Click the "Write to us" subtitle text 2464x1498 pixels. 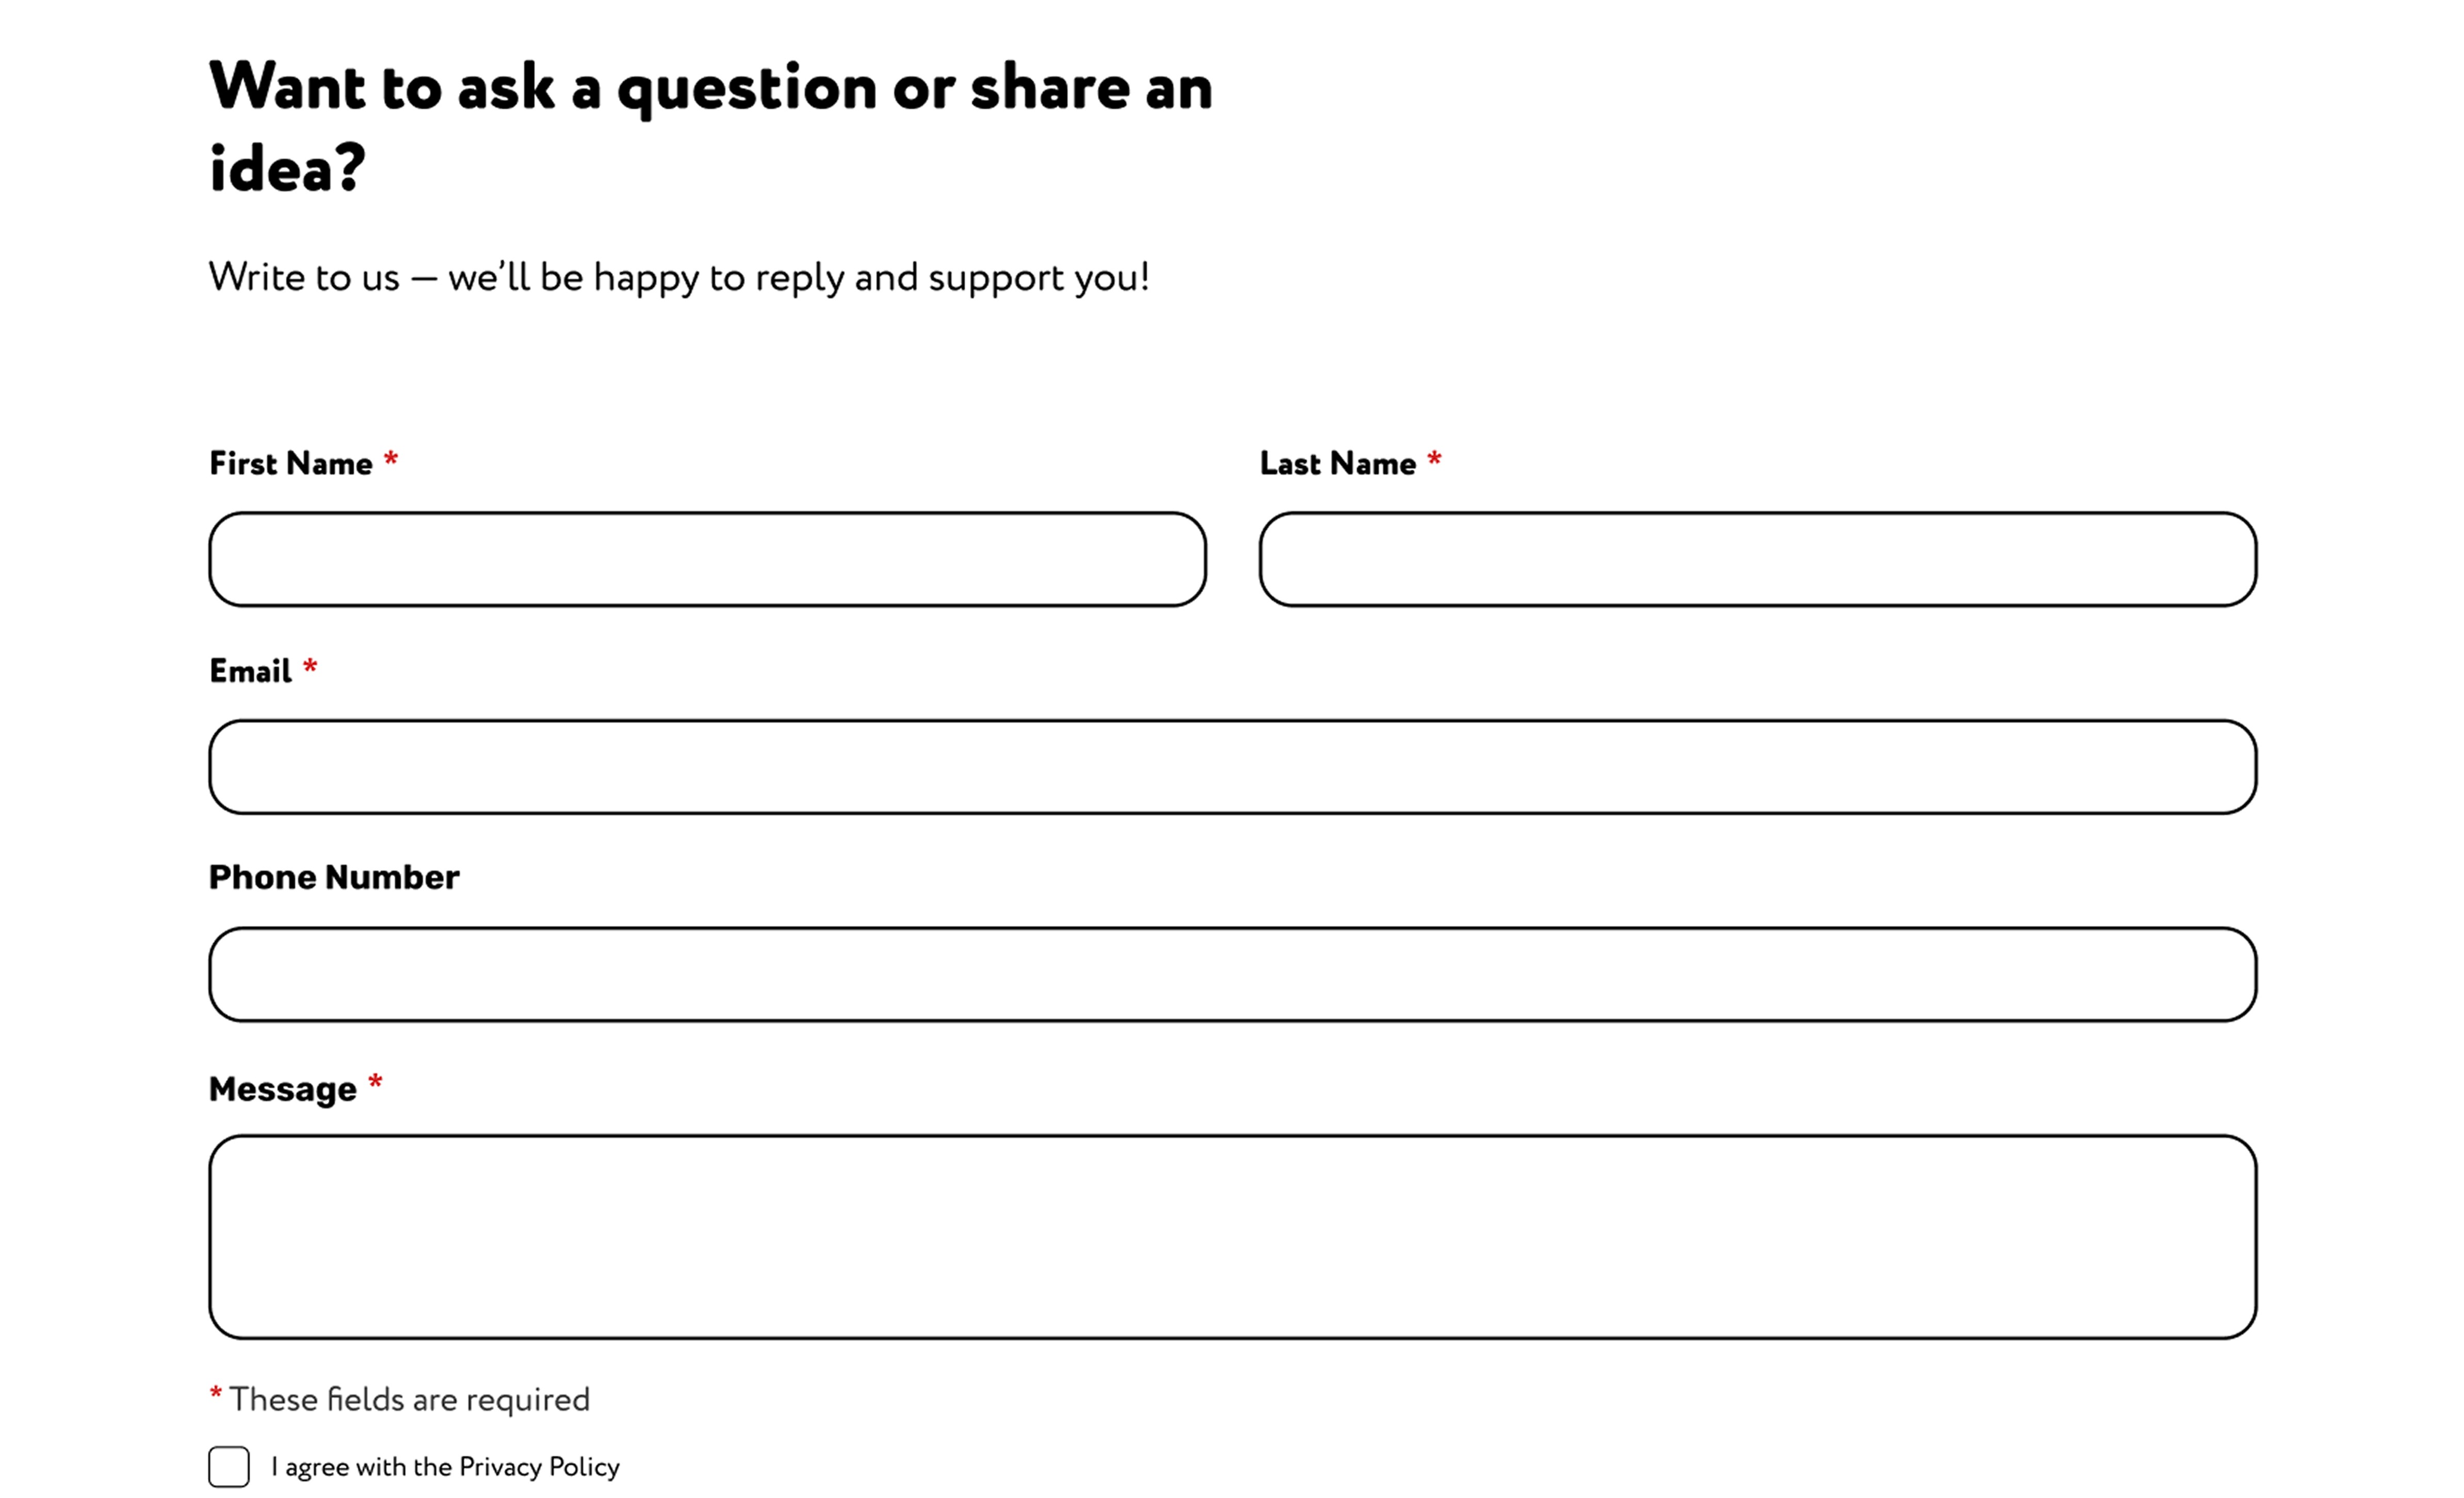(x=679, y=277)
